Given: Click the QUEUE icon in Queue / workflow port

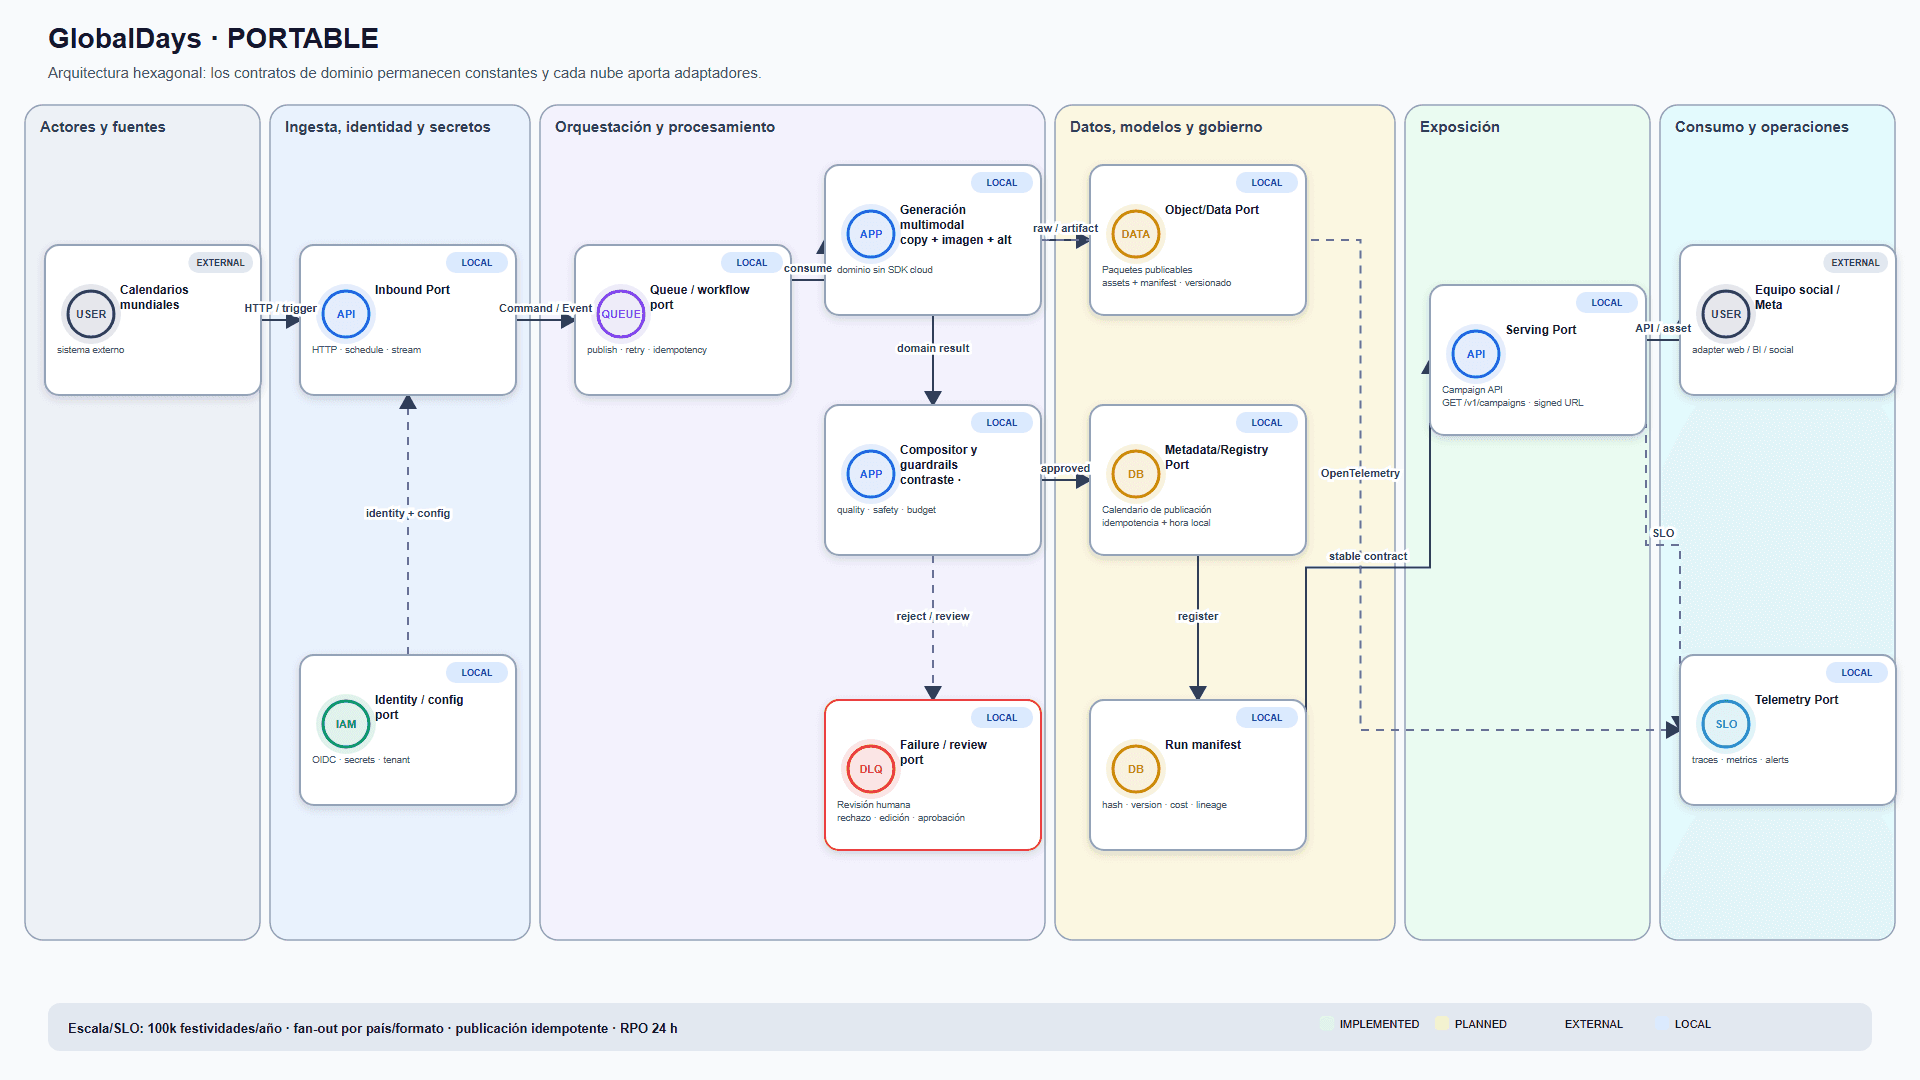Looking at the screenshot, I should 621,314.
